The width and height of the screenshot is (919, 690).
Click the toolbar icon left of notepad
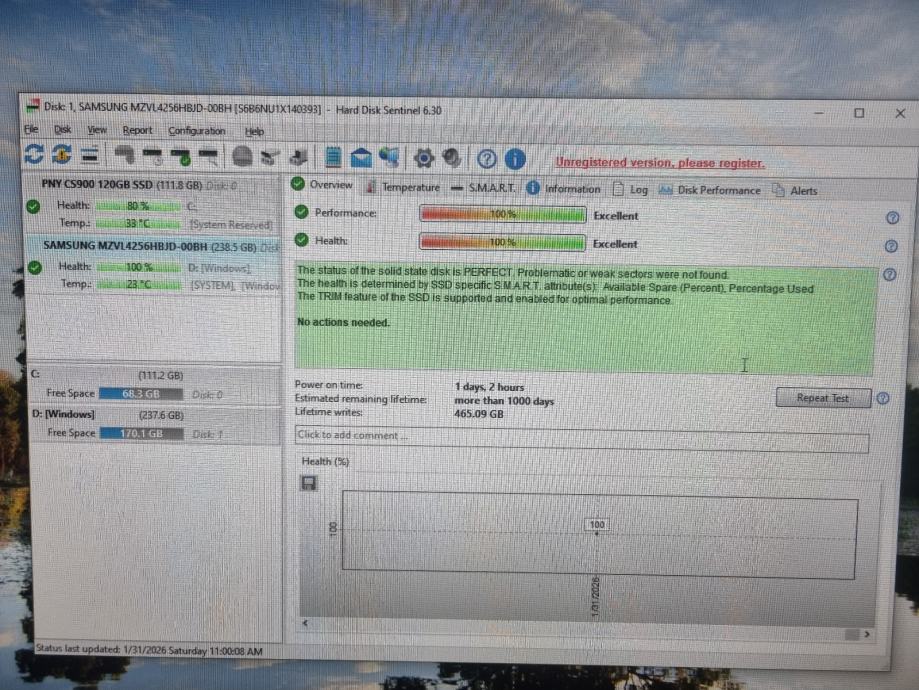click(299, 157)
